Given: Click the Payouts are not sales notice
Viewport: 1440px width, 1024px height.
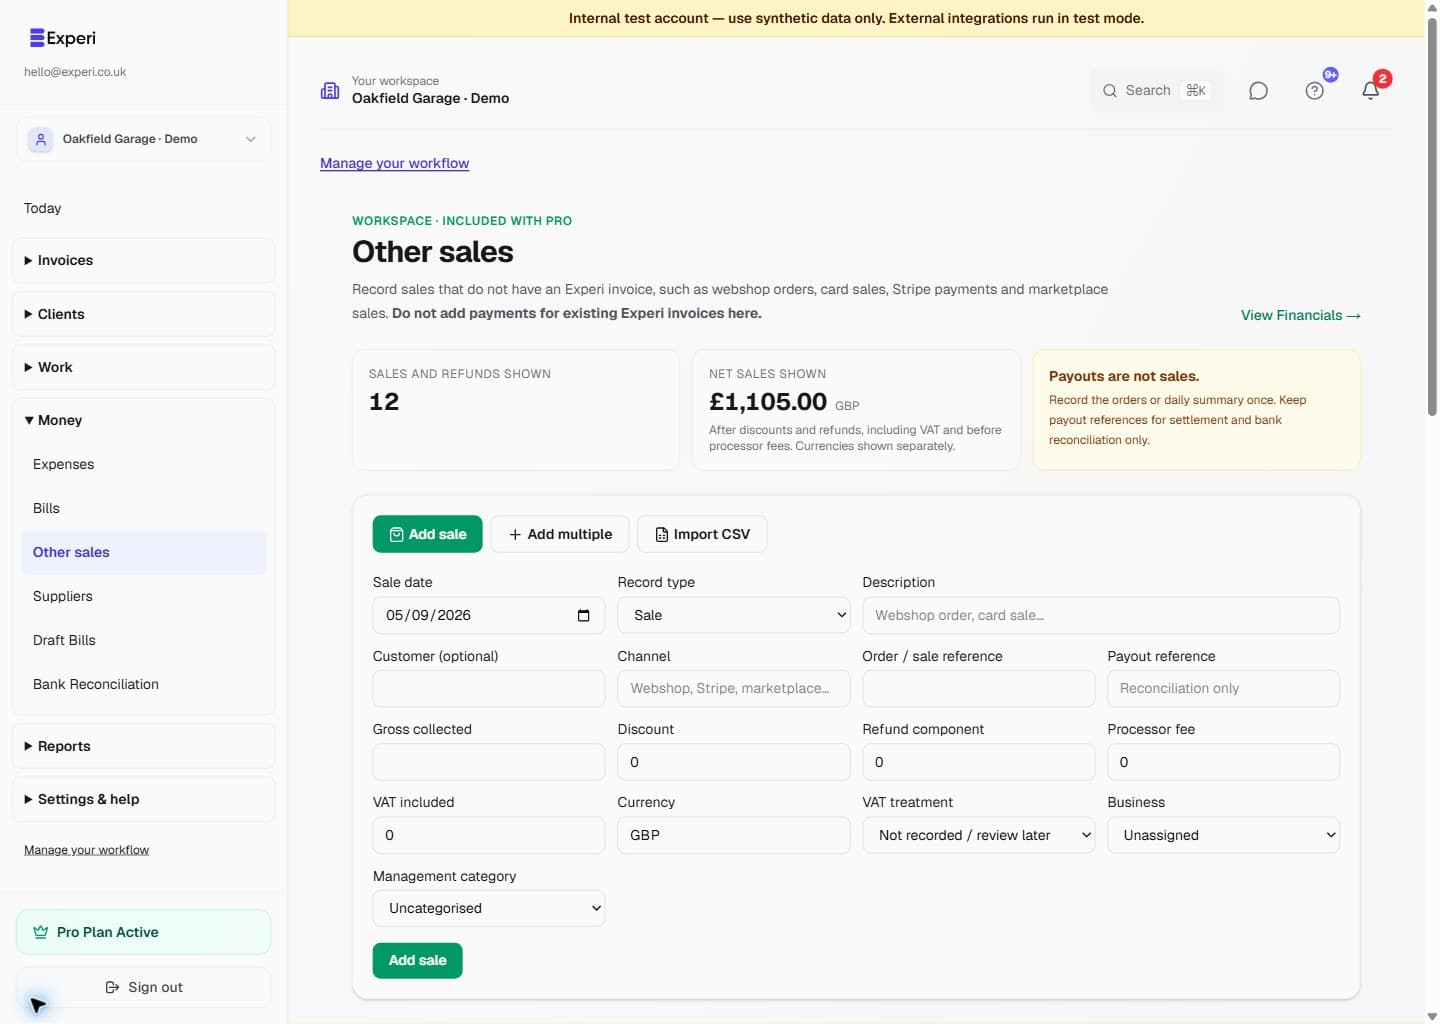Looking at the screenshot, I should (x=1196, y=410).
